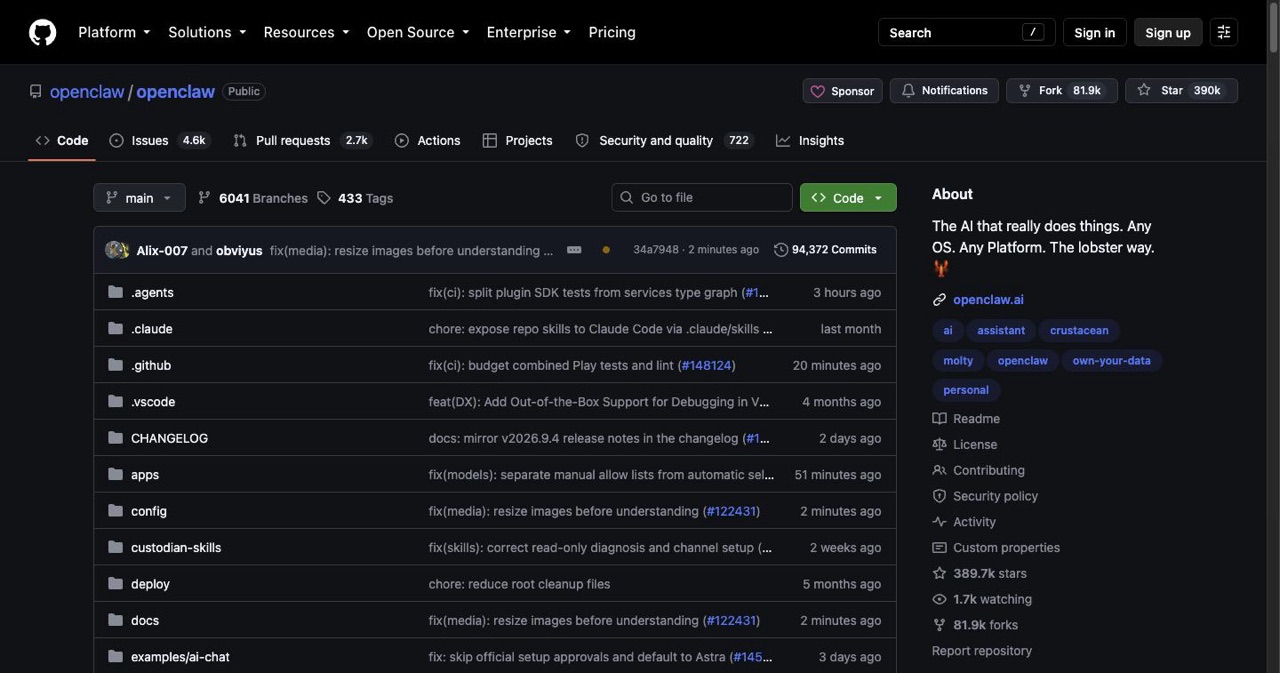Click Report repository link

982,651
